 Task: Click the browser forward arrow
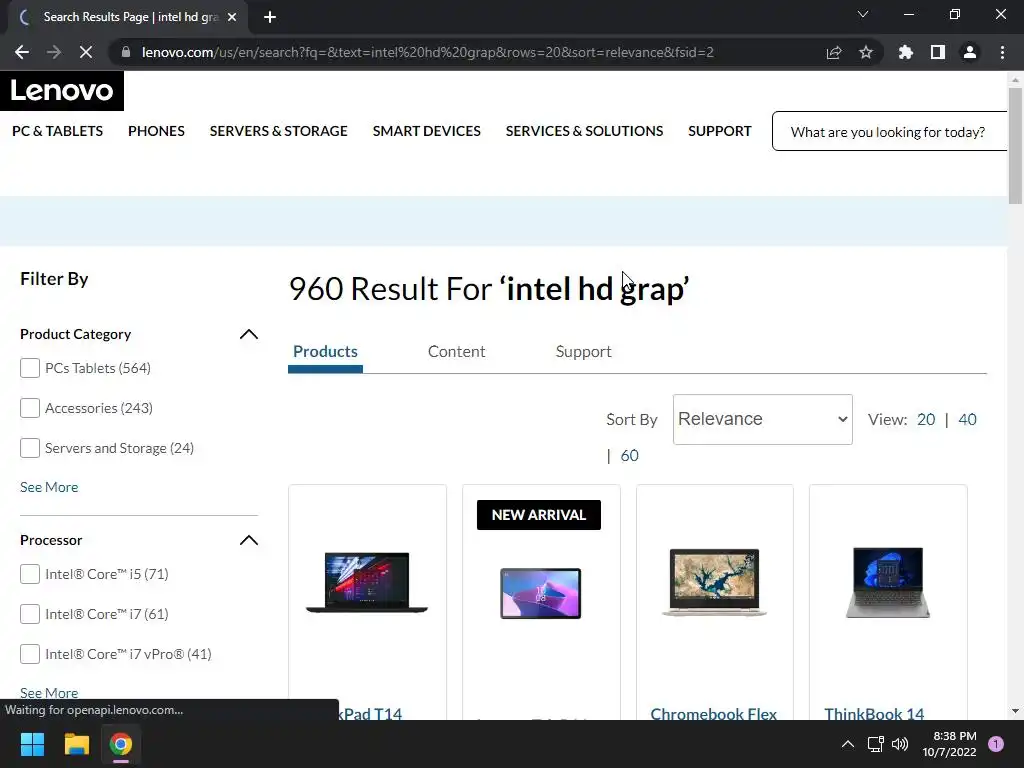click(x=54, y=52)
